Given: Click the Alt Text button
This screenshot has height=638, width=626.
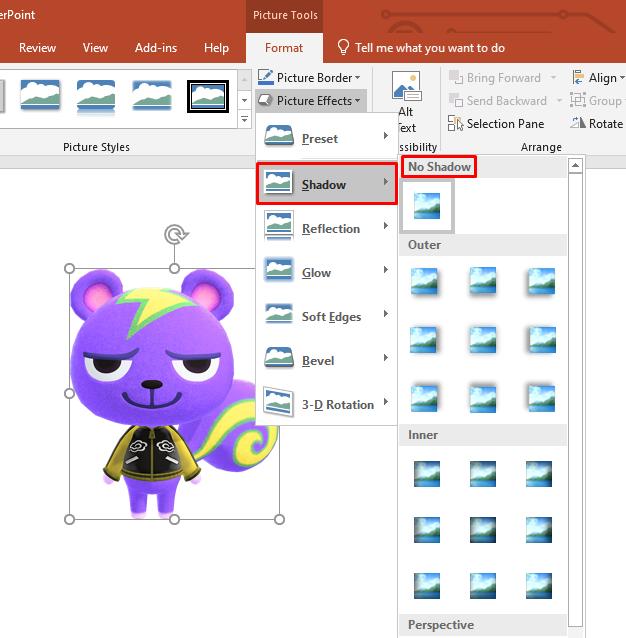Looking at the screenshot, I should [407, 102].
